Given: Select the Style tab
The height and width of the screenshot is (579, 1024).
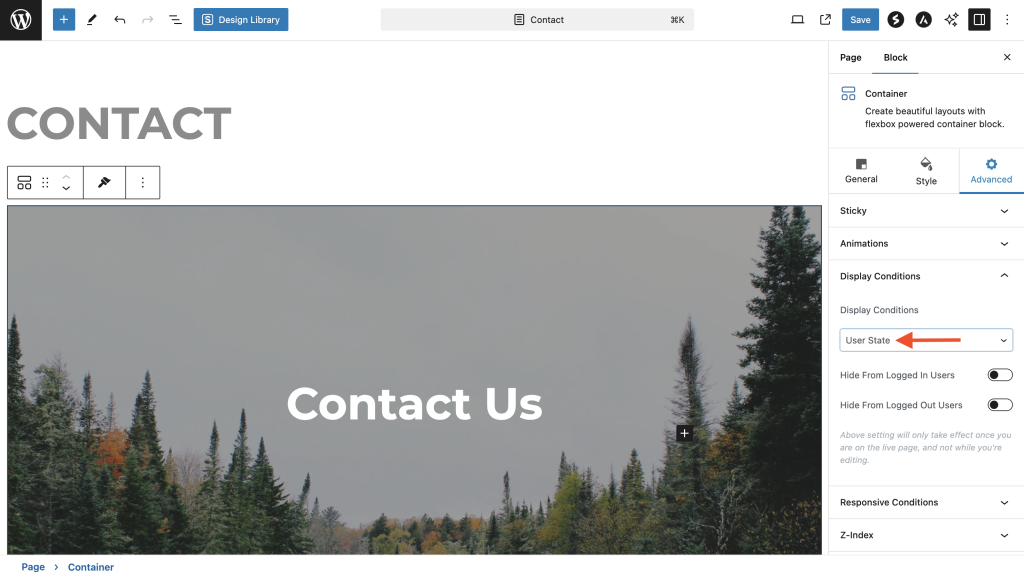Looking at the screenshot, I should click(x=926, y=172).
